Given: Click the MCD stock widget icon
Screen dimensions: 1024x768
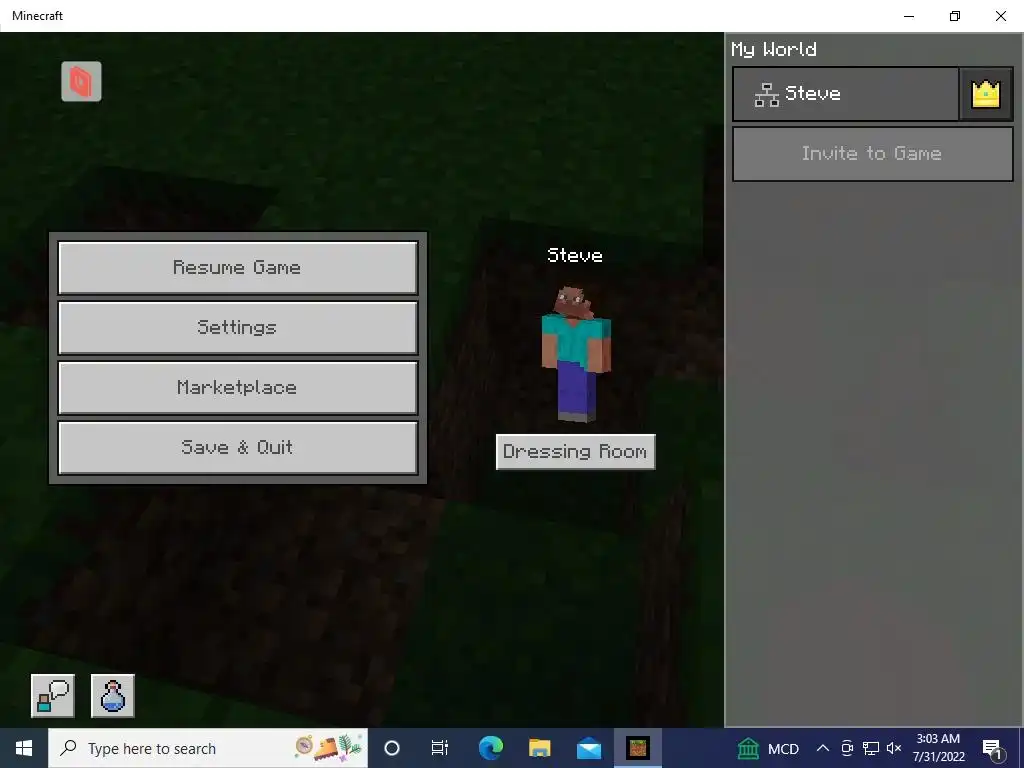Looking at the screenshot, I should click(748, 748).
